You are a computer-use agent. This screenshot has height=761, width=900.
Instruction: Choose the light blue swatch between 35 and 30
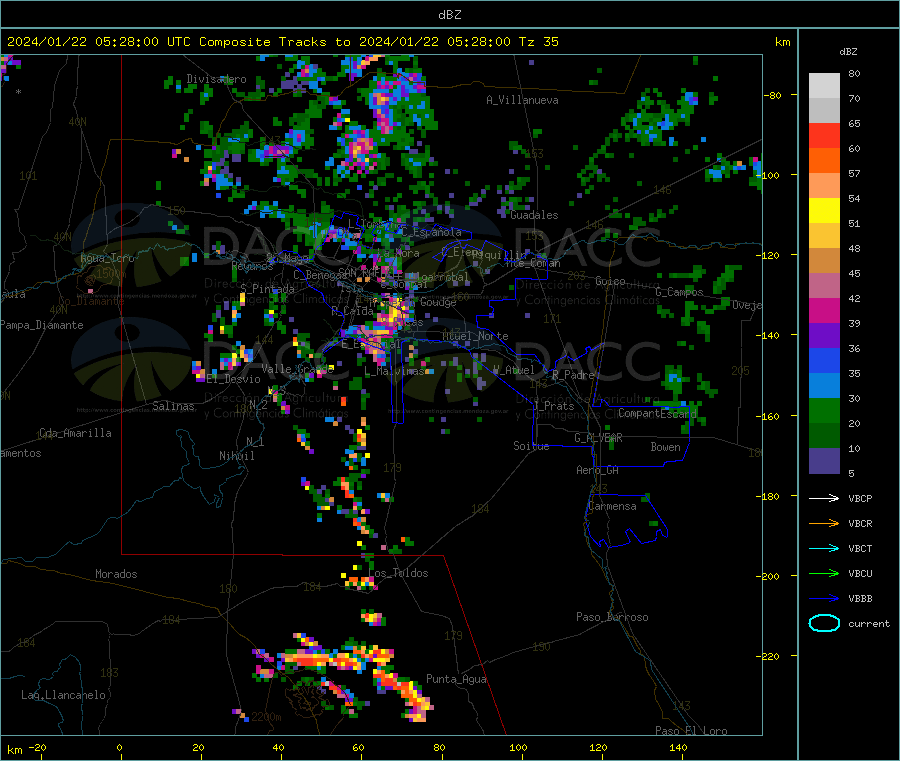tap(824, 386)
